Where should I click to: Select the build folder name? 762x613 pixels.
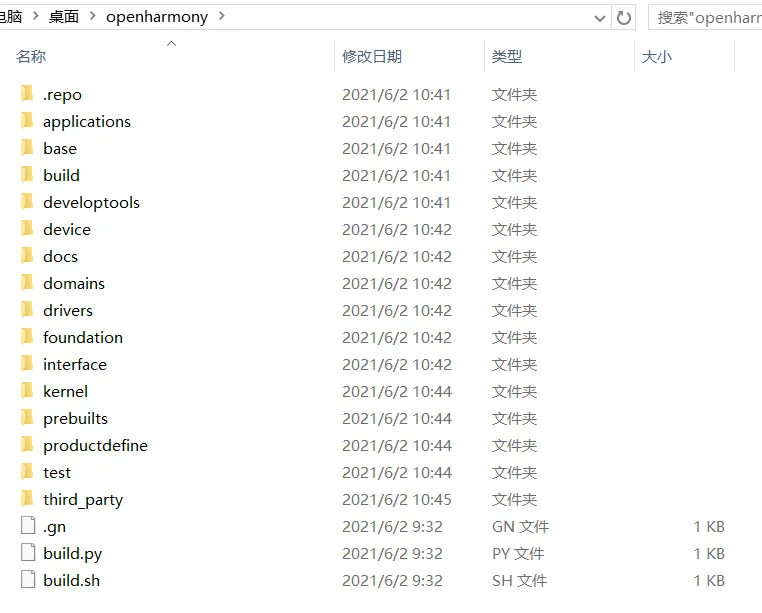61,175
